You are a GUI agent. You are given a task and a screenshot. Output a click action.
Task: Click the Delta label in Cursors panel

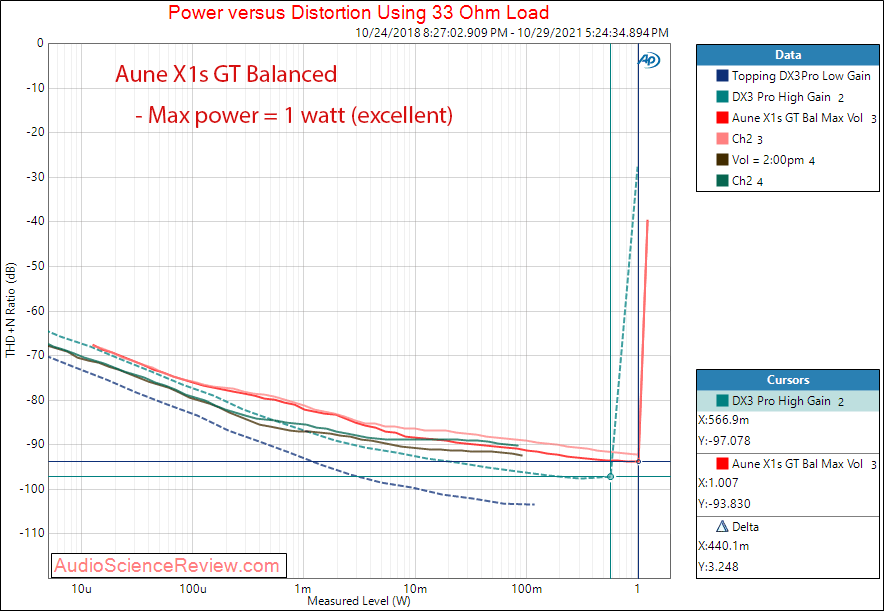pos(745,527)
